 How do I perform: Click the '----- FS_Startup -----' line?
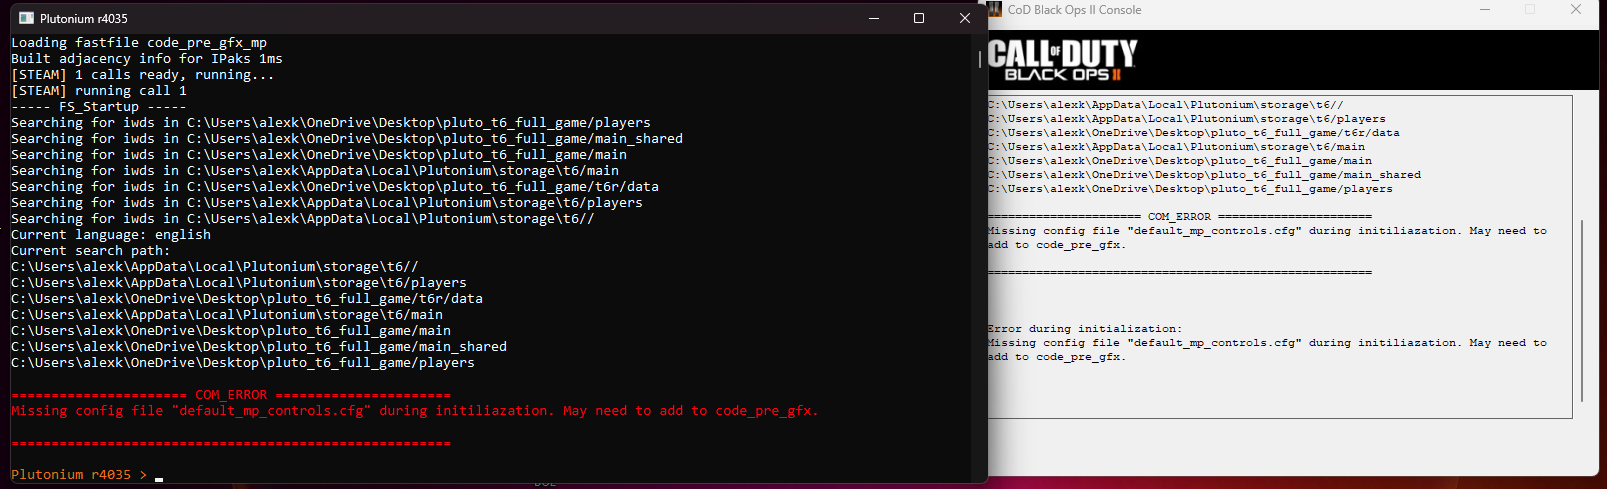click(x=99, y=107)
